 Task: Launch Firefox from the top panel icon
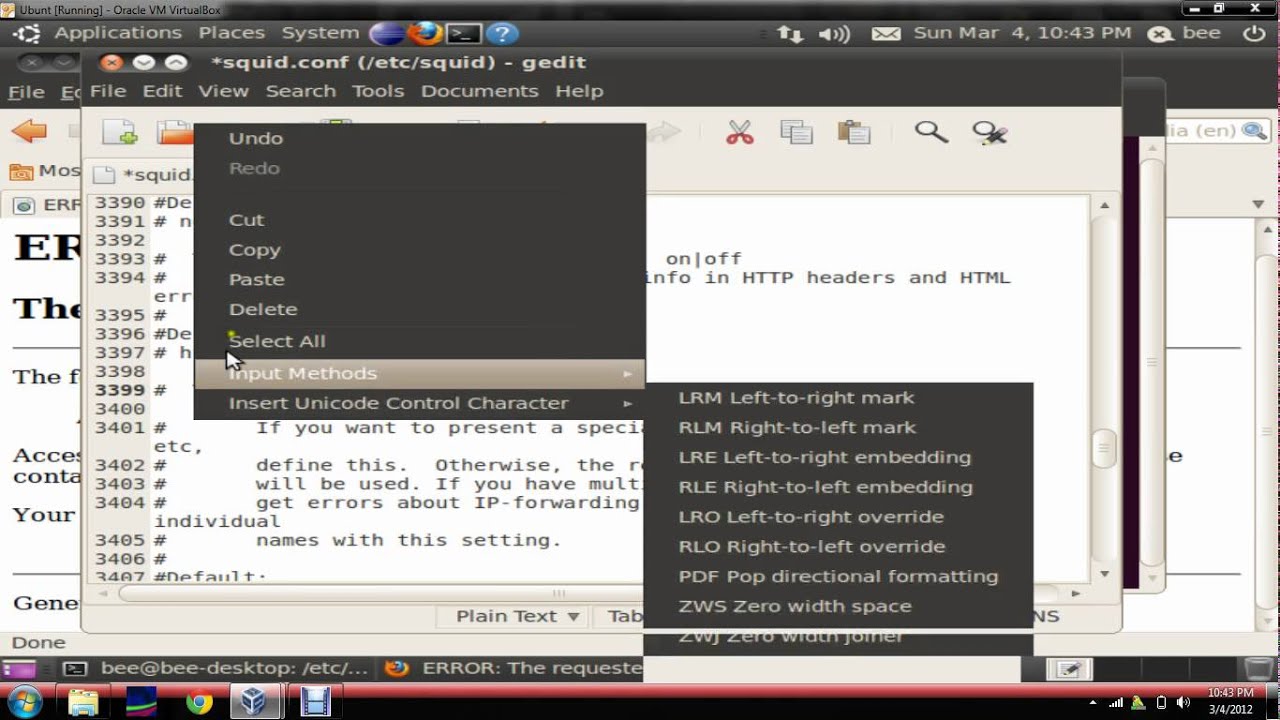(x=424, y=33)
